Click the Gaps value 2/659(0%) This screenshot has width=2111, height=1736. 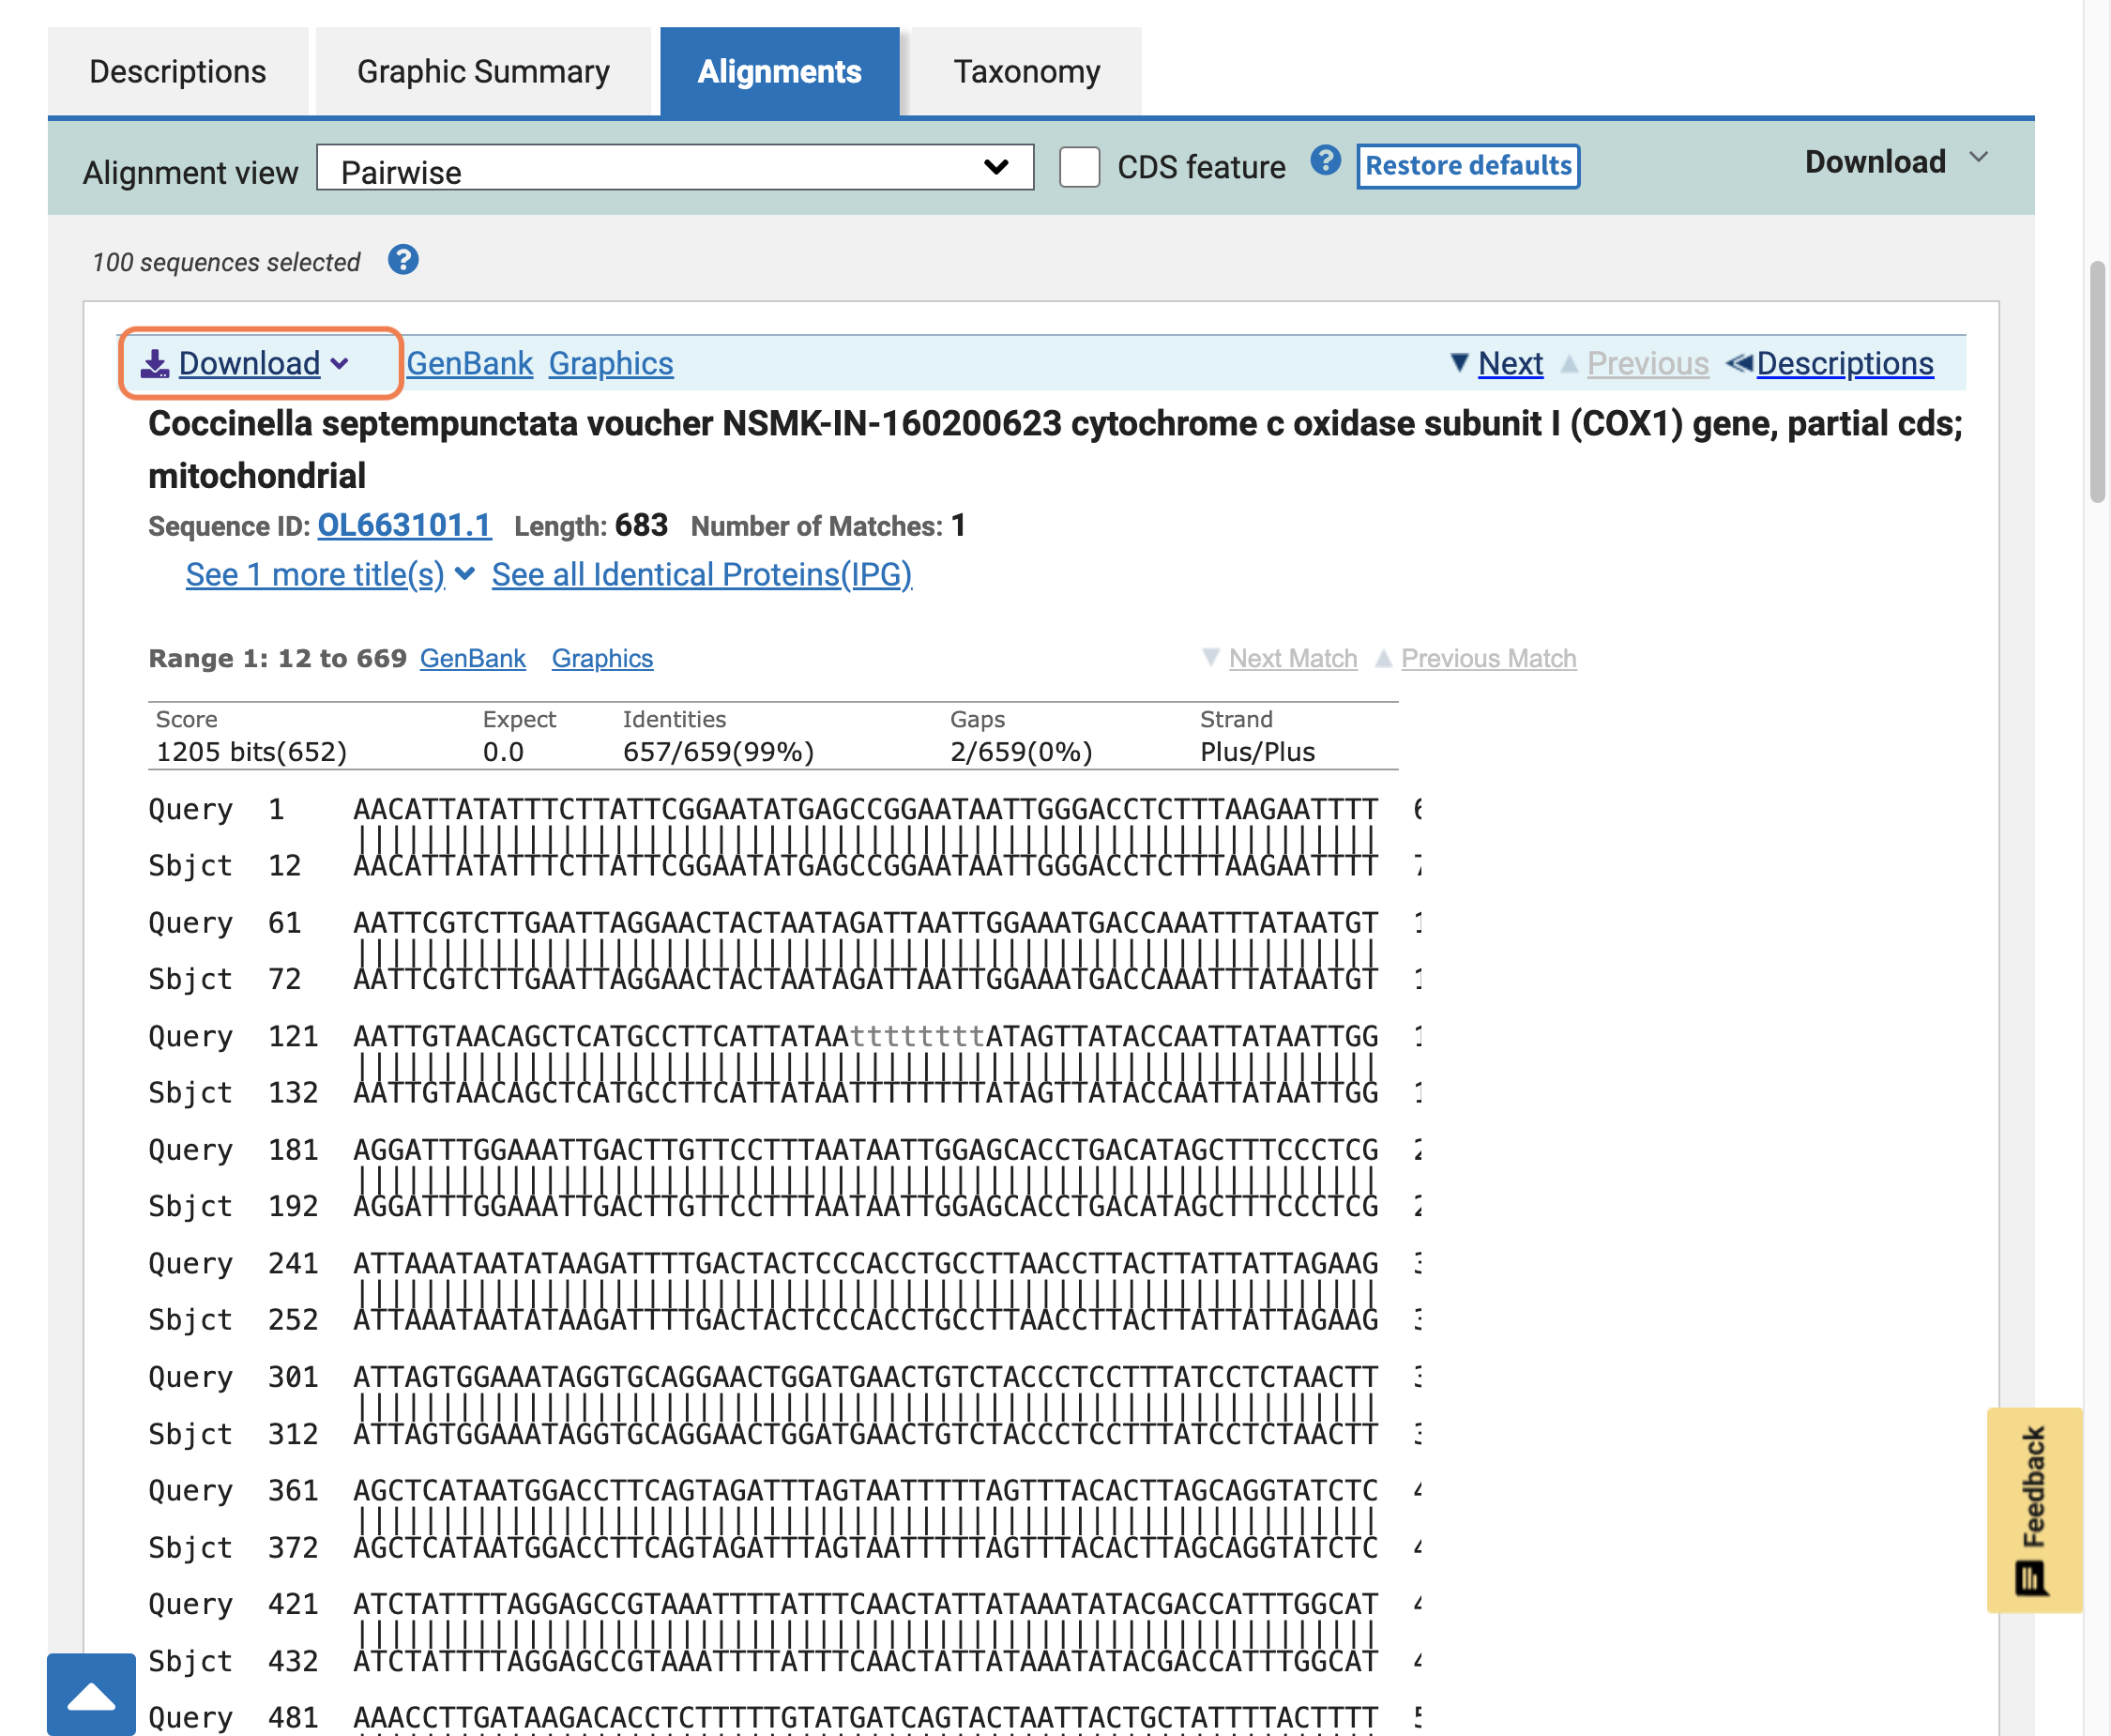click(x=1021, y=751)
